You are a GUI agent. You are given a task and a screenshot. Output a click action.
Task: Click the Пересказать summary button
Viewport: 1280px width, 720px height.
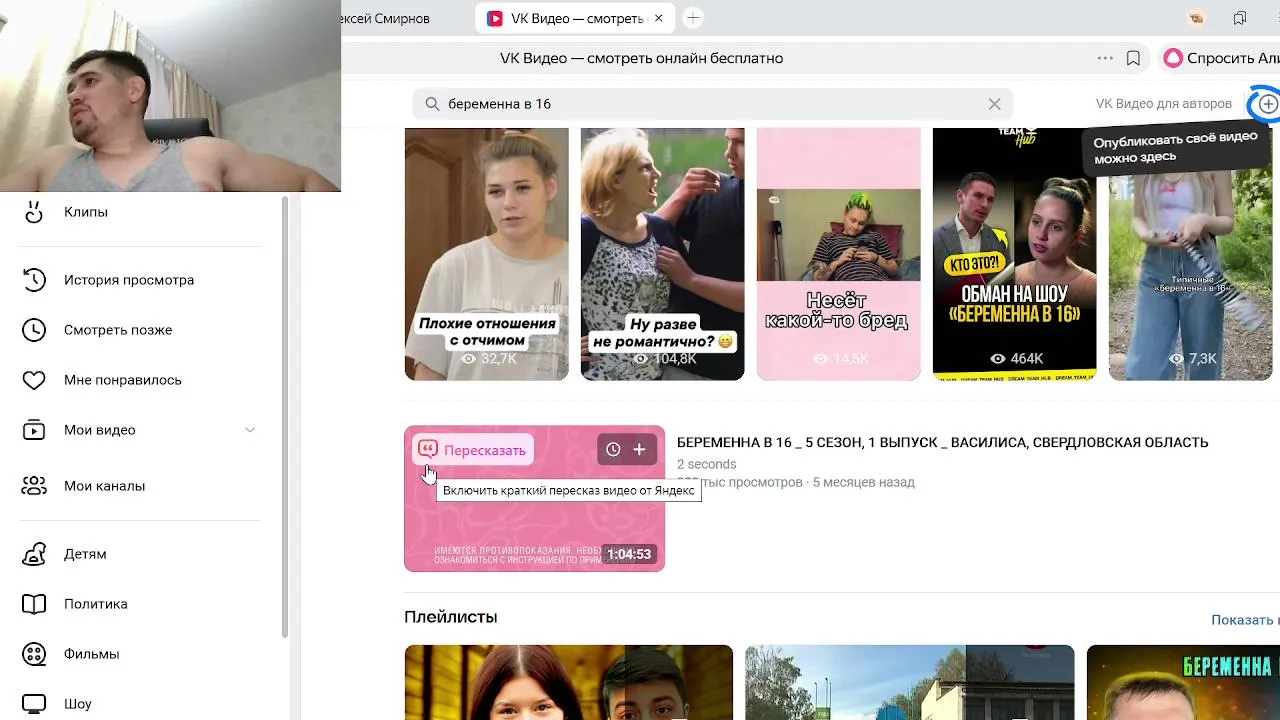pyautogui.click(x=472, y=450)
